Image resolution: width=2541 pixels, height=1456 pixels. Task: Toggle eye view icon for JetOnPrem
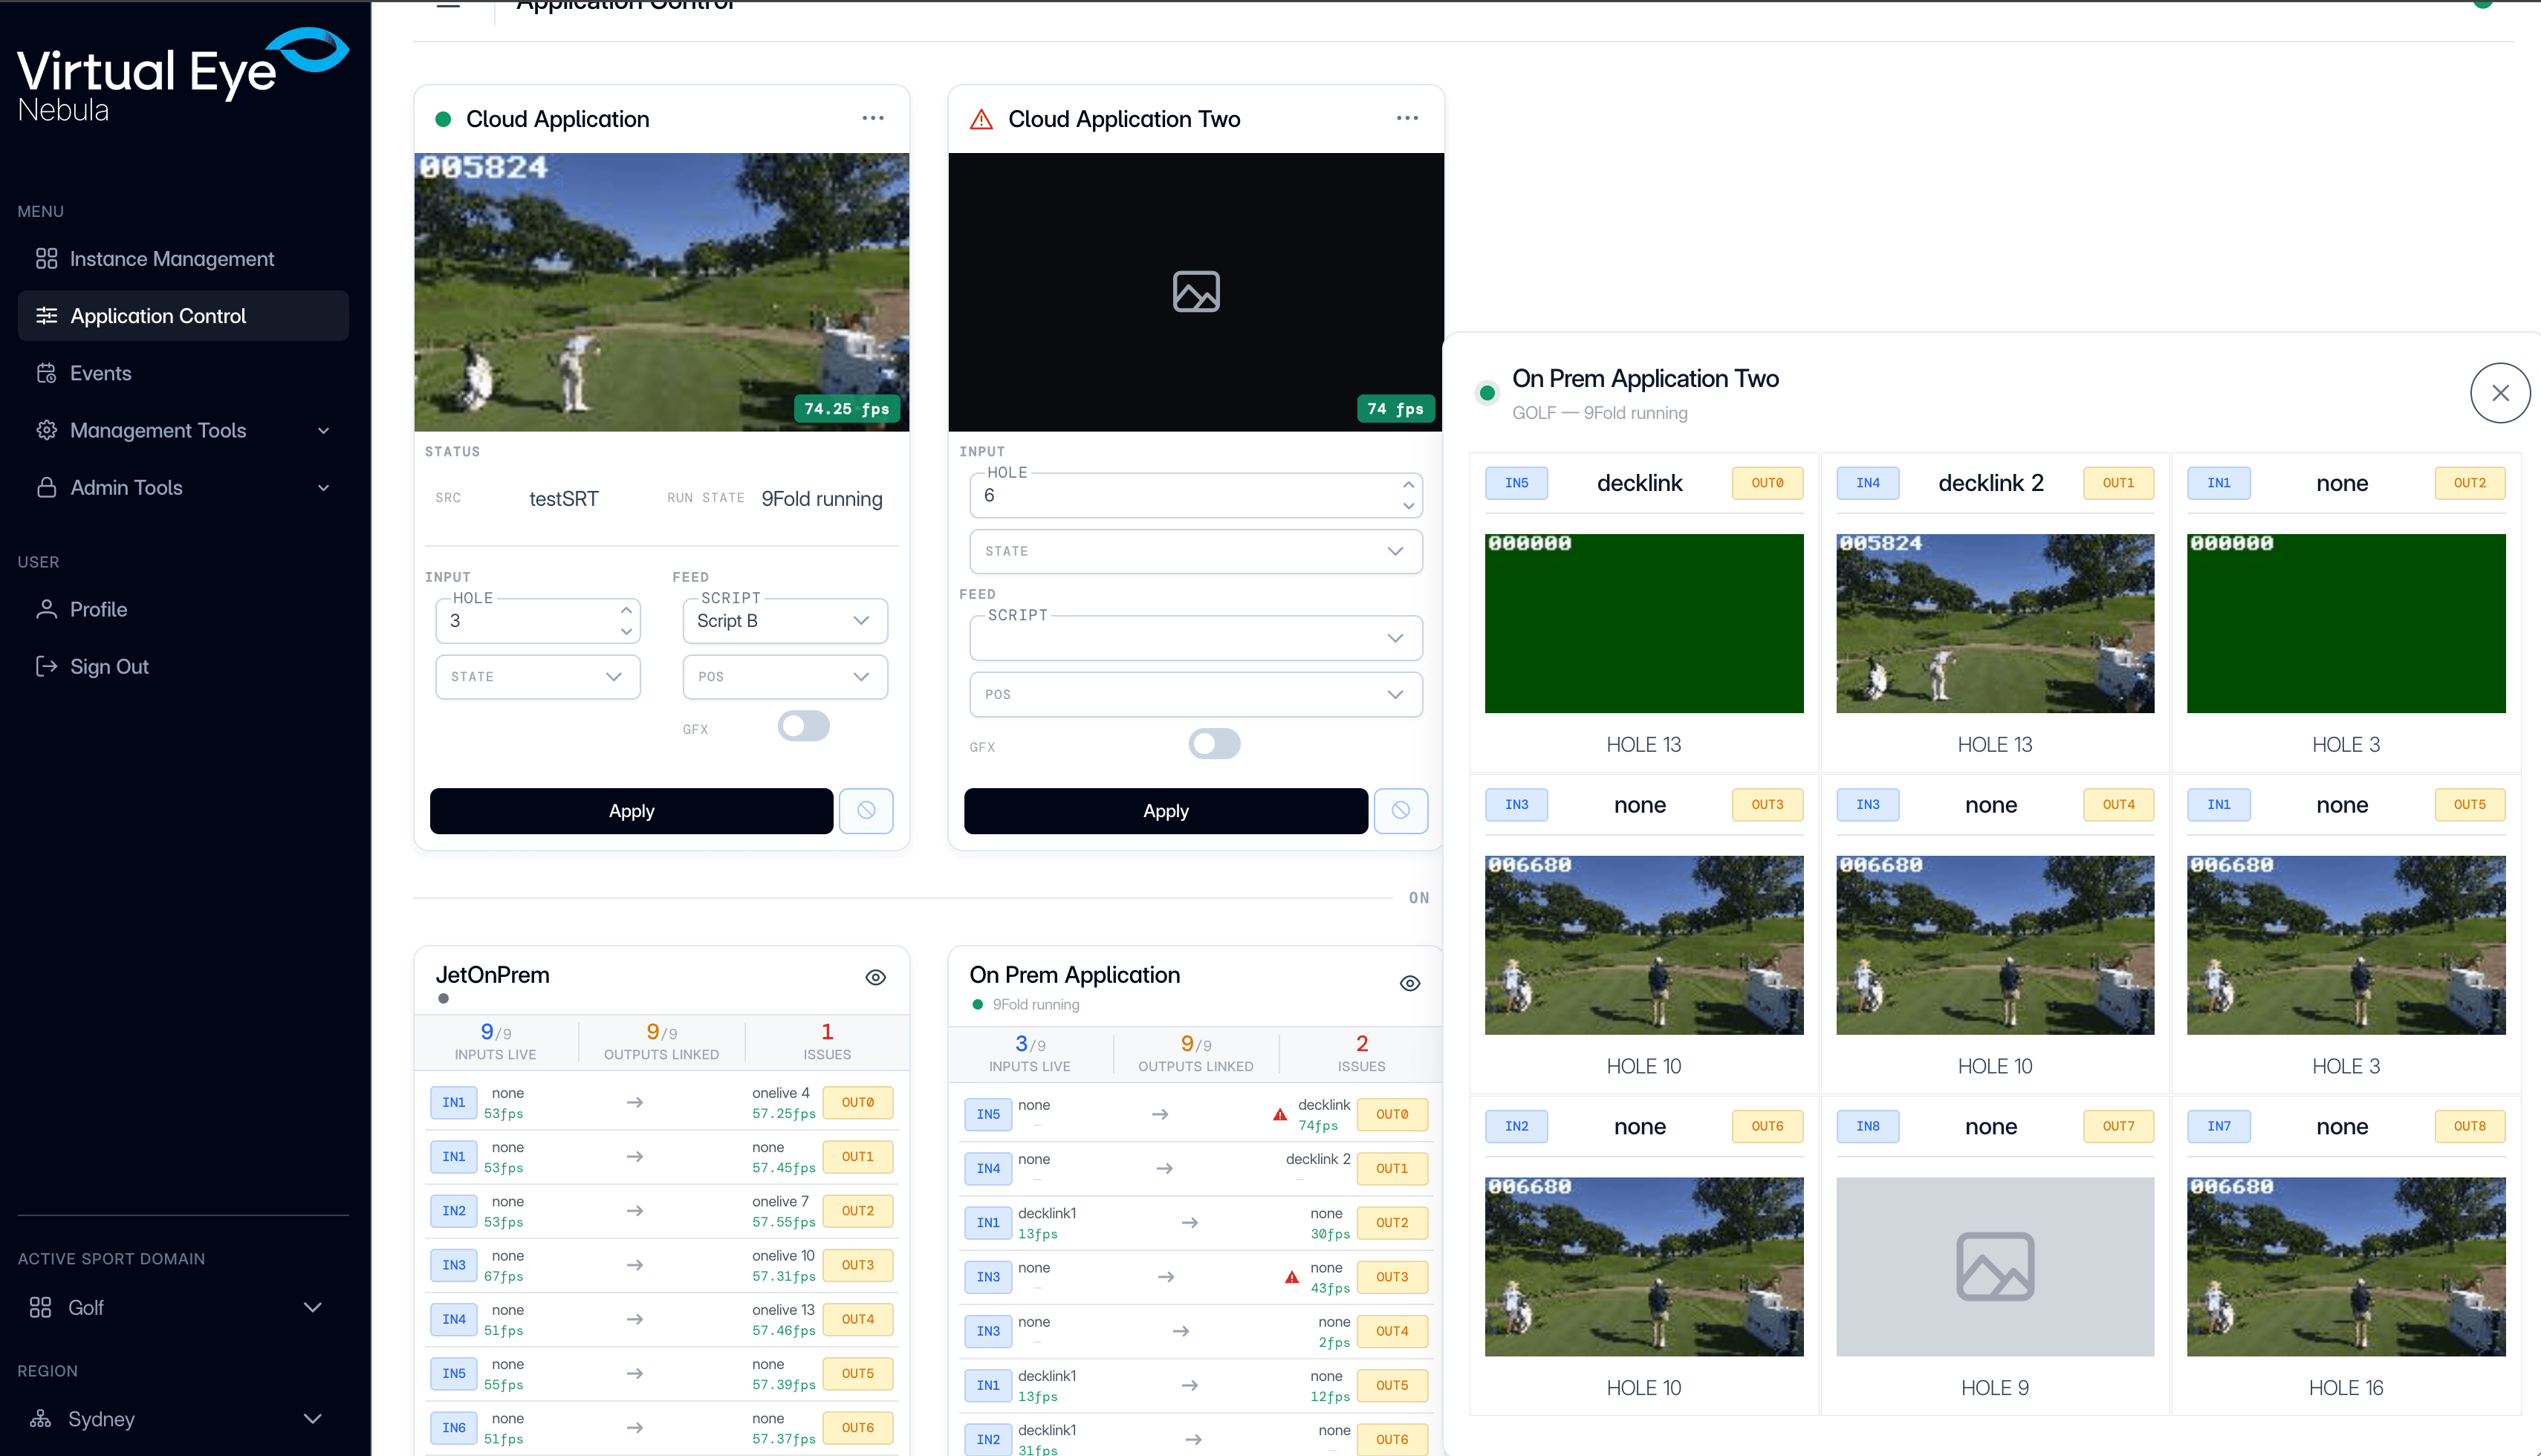tap(875, 977)
